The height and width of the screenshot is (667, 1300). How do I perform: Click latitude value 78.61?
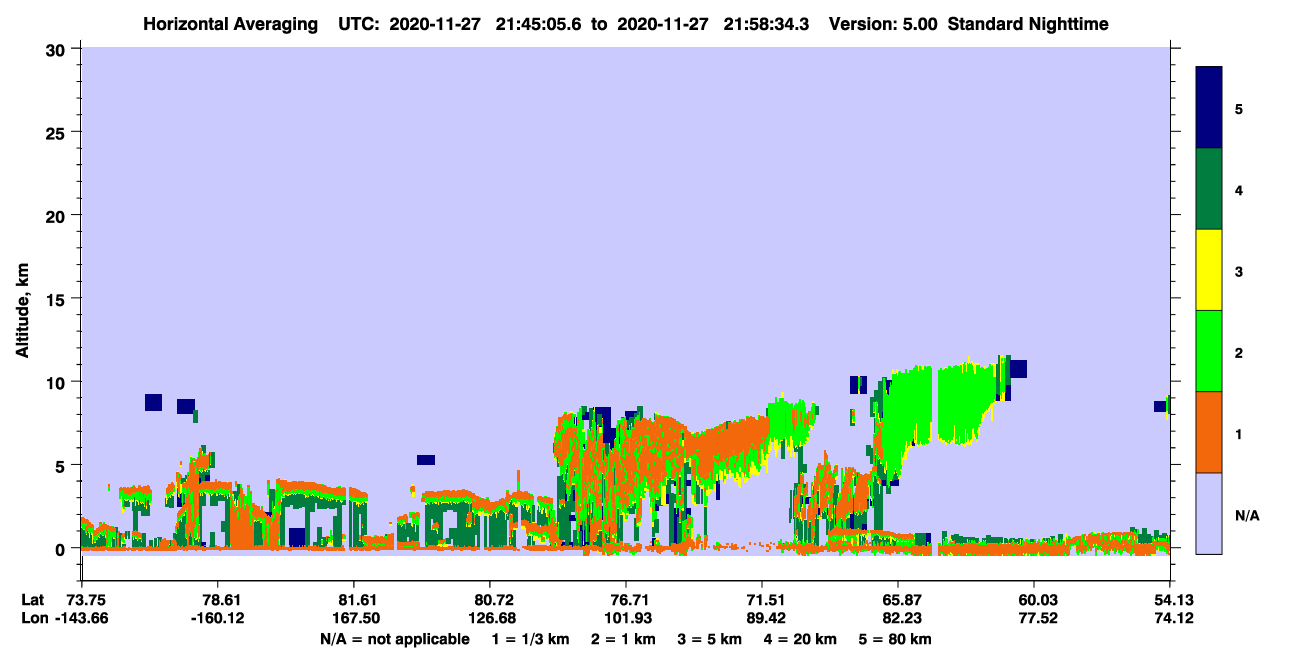(x=218, y=600)
